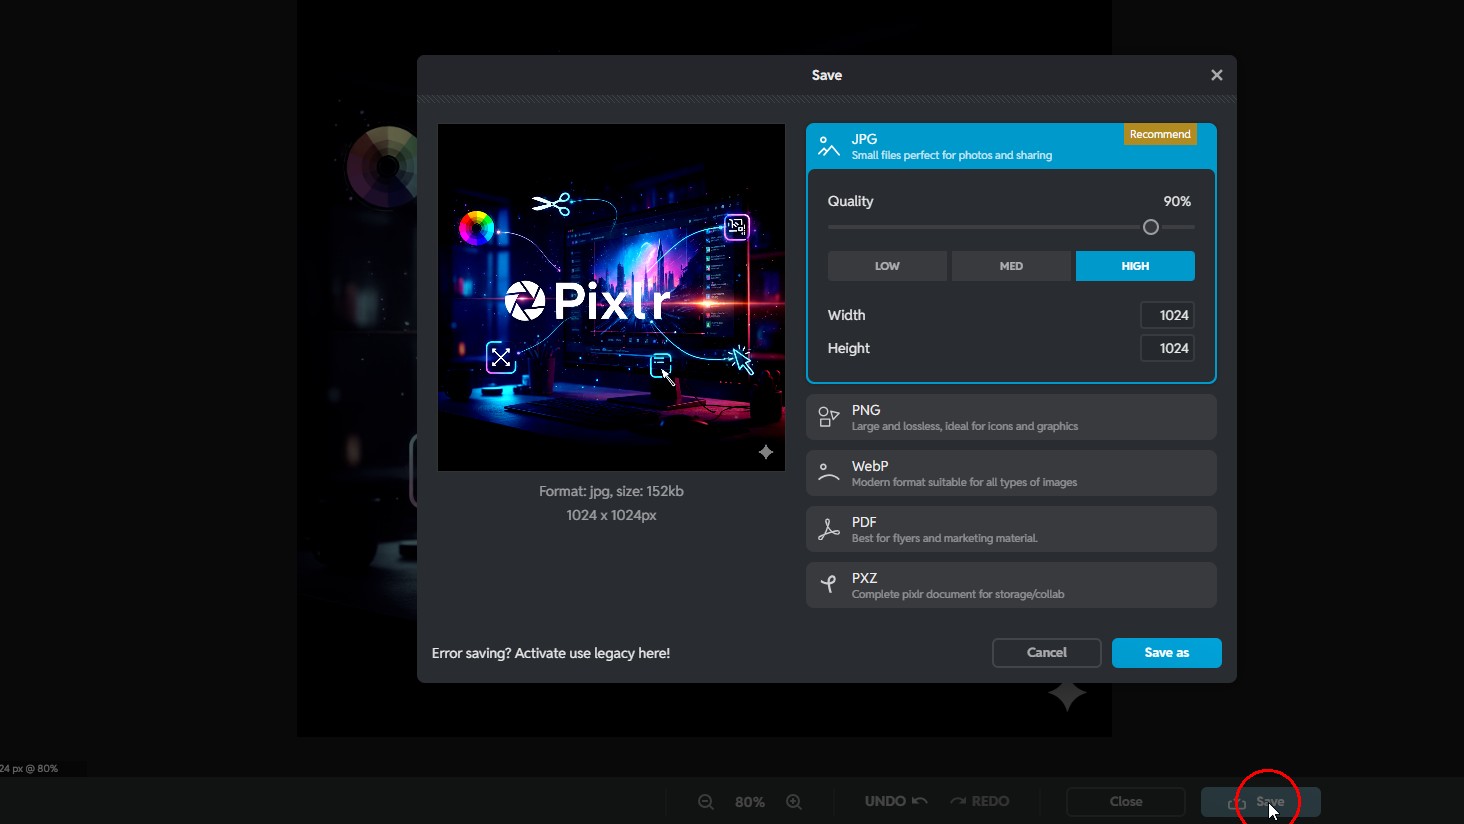
Task: Click the Save as button
Action: pyautogui.click(x=1167, y=653)
